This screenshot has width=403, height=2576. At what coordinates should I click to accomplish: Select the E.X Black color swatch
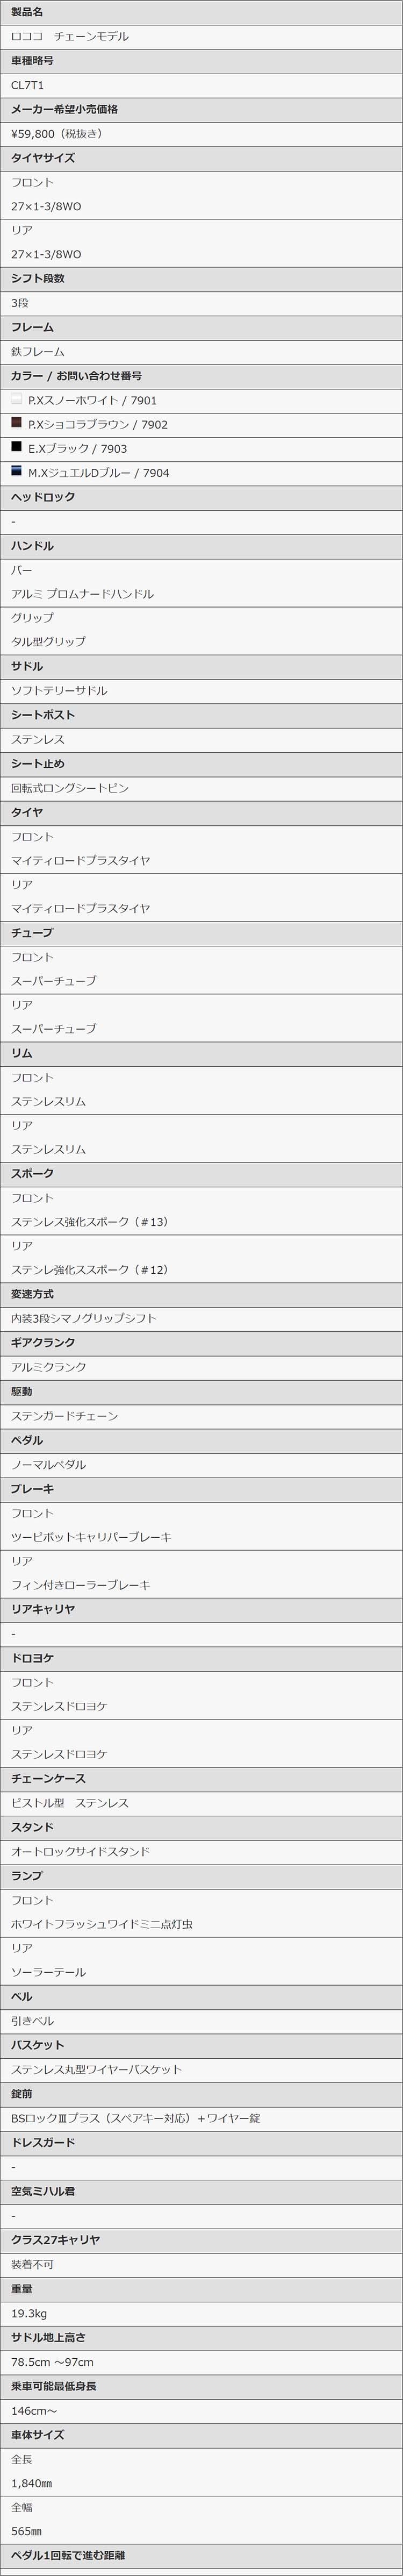pos(16,447)
